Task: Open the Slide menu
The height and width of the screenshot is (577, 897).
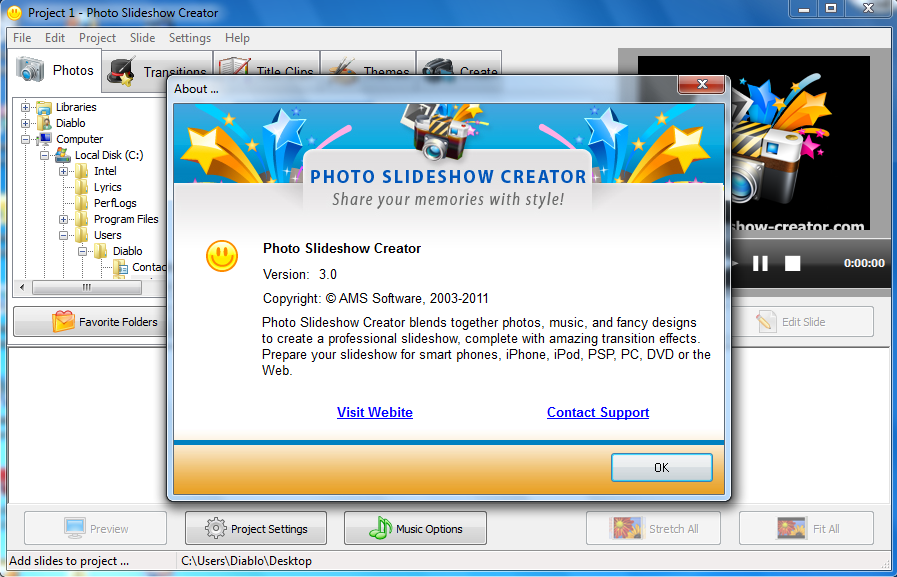Action: [142, 38]
